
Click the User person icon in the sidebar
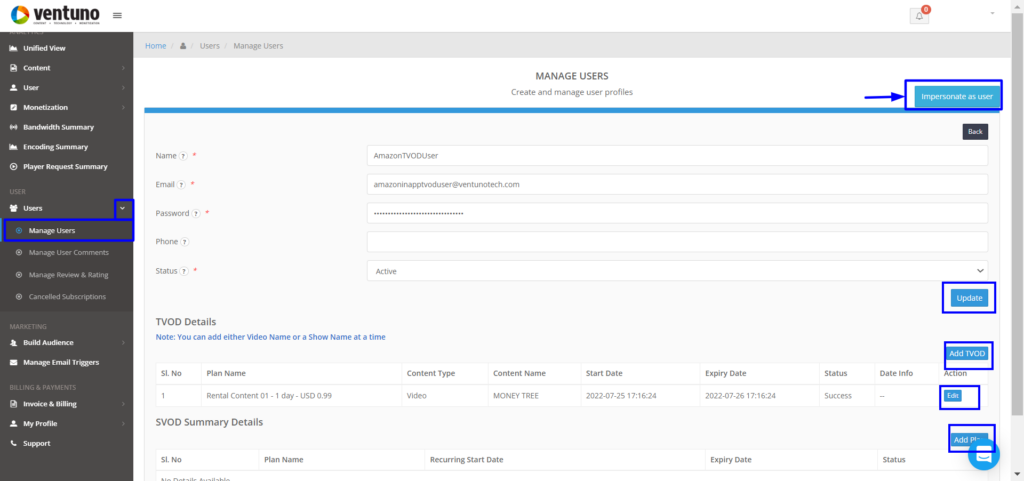point(14,87)
